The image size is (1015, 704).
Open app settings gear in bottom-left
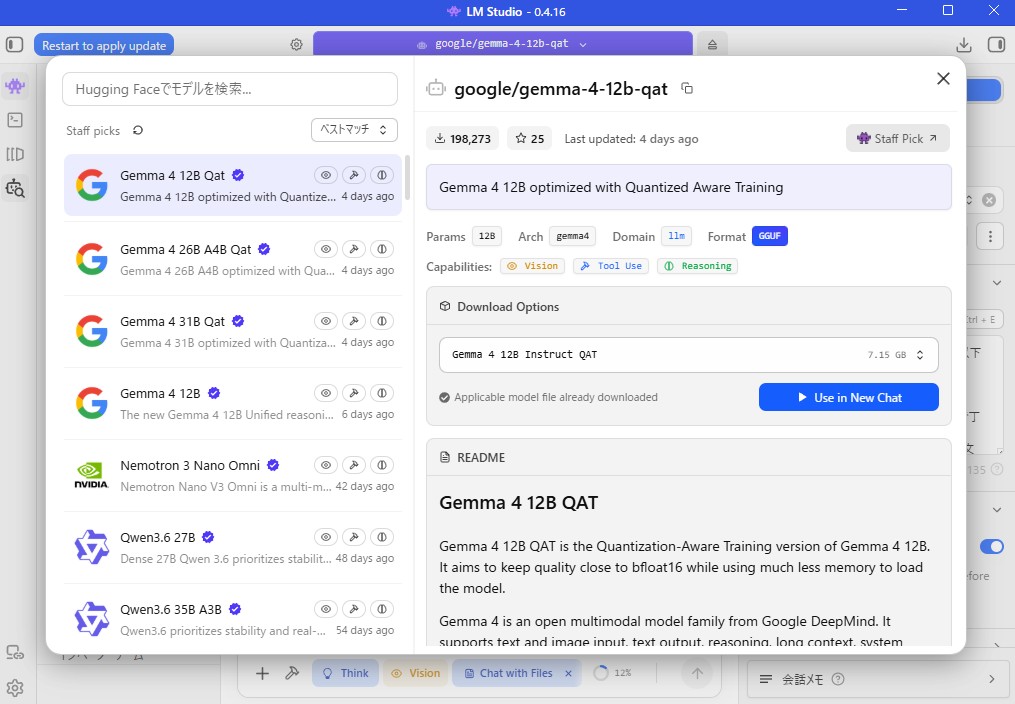15,688
